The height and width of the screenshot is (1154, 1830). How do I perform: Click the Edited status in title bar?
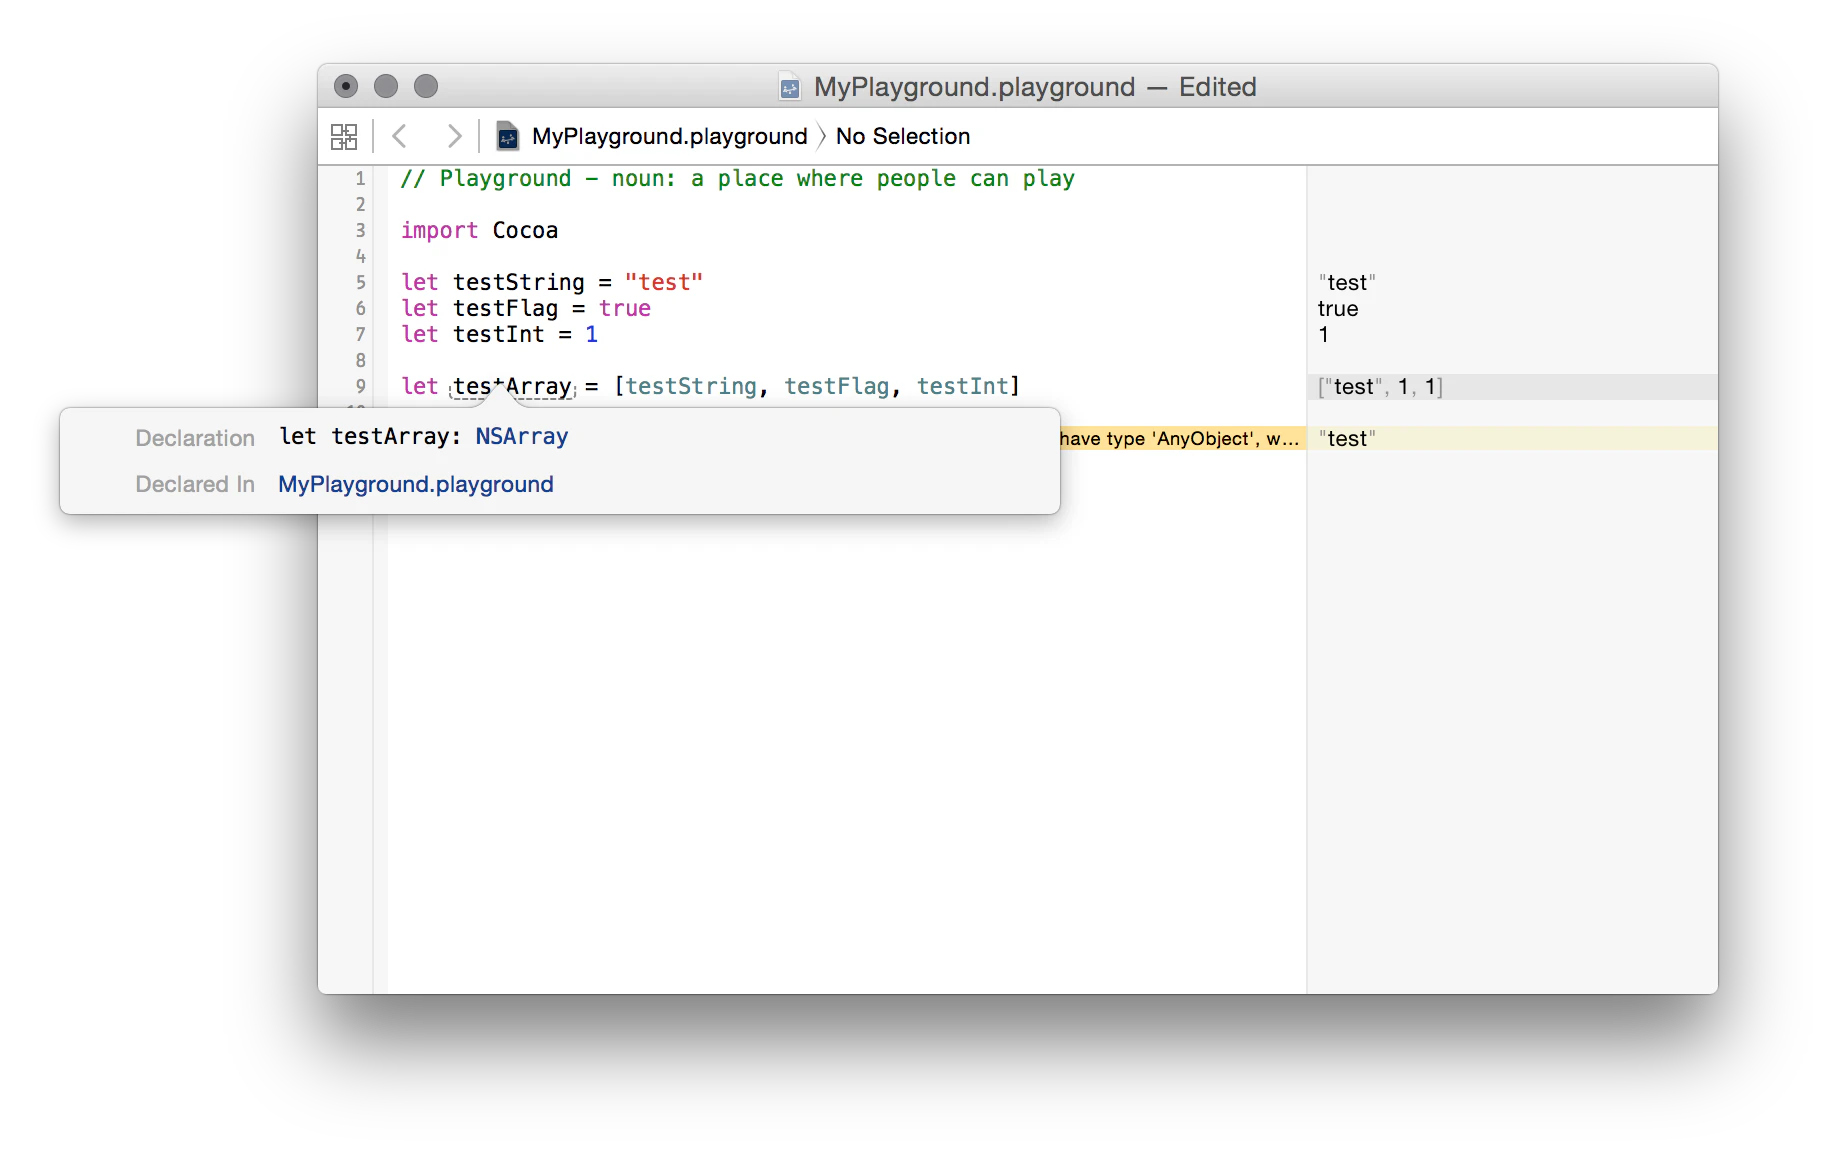pyautogui.click(x=1217, y=87)
